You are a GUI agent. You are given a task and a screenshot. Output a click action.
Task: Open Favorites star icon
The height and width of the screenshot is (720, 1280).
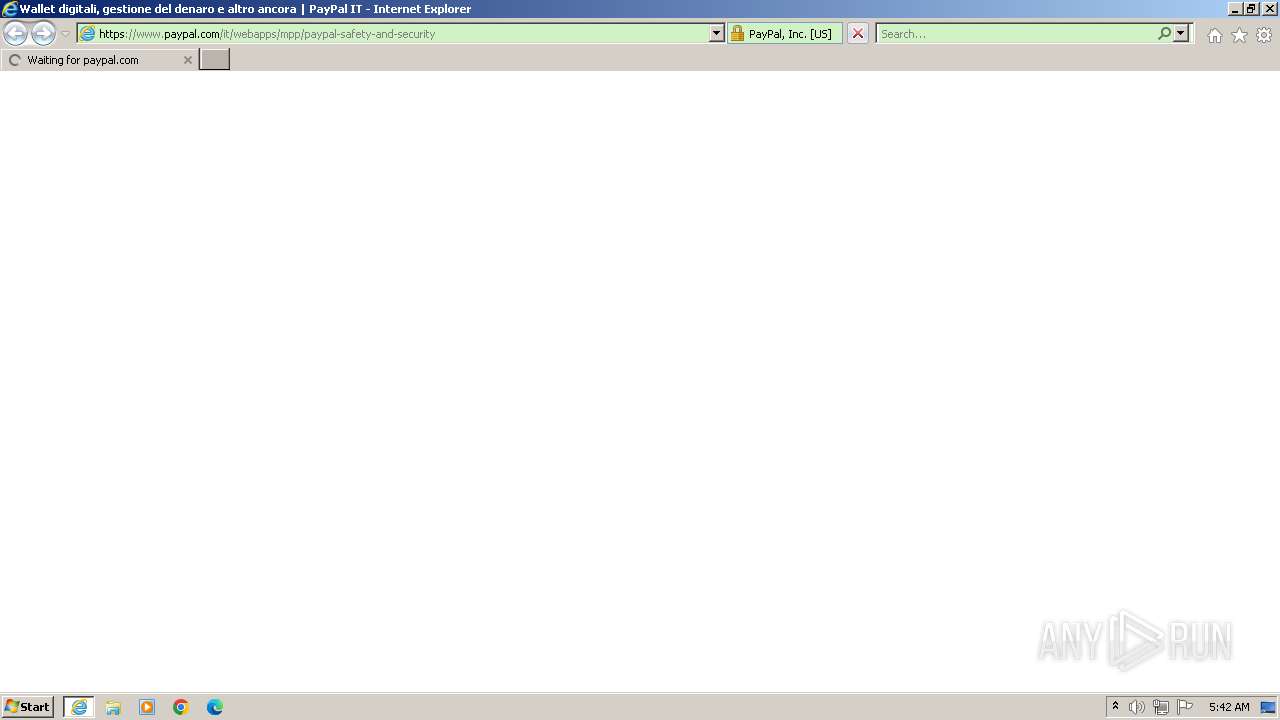point(1239,35)
